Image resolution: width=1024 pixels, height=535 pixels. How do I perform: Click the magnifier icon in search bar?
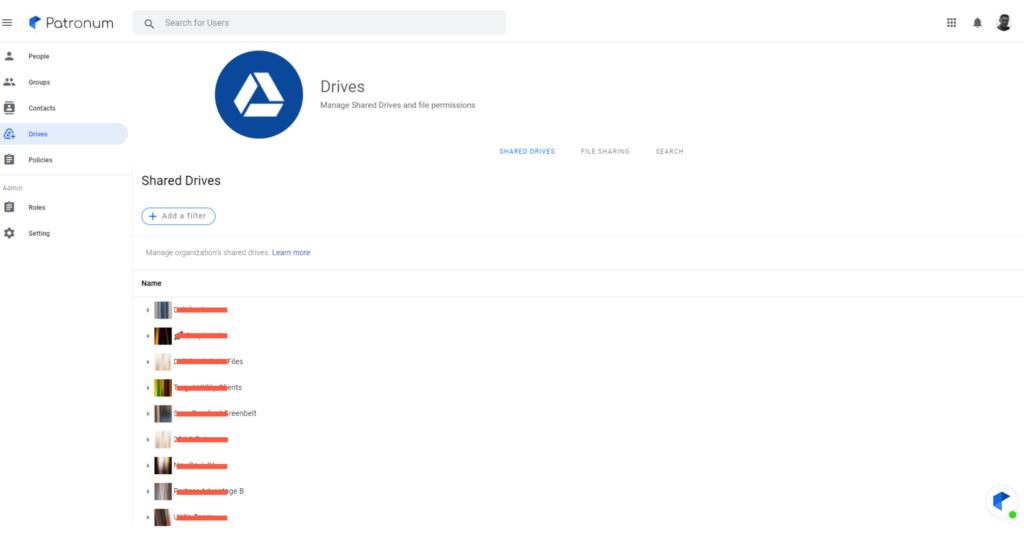149,24
